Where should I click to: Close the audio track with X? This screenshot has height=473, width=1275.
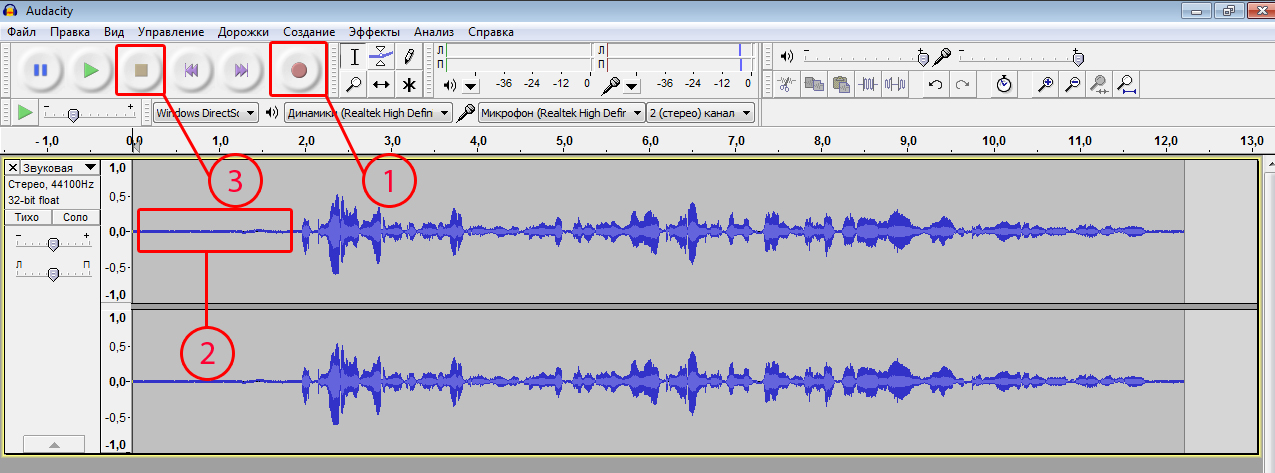coord(12,167)
